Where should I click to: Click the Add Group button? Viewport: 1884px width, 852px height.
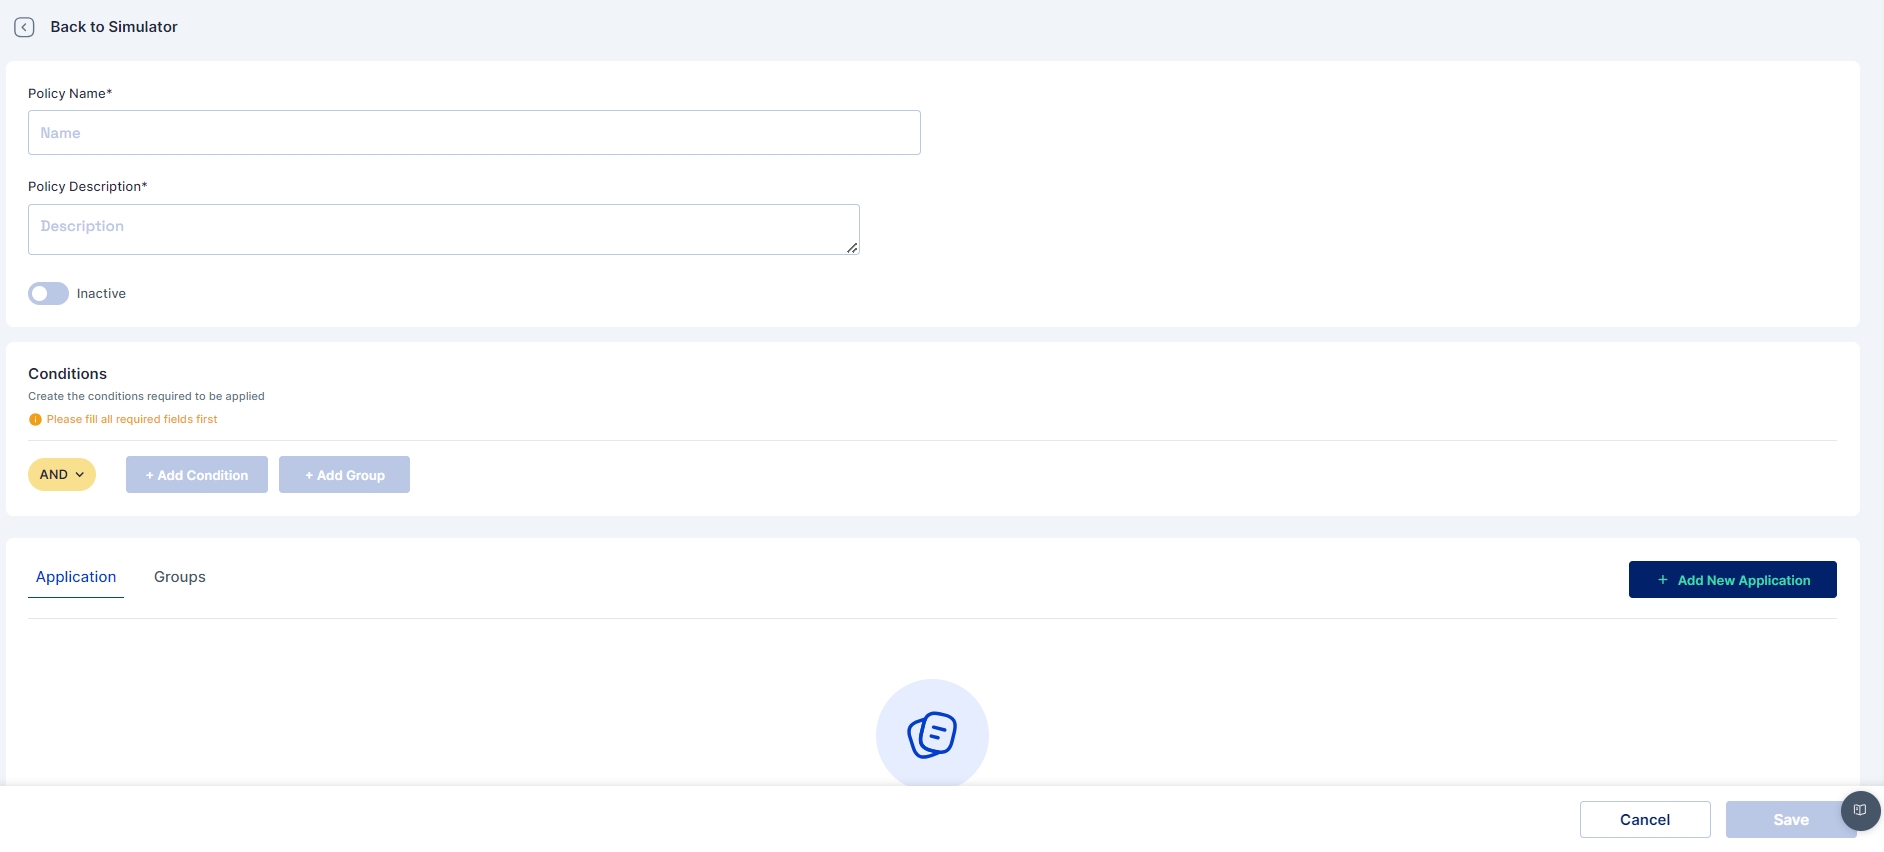(344, 475)
